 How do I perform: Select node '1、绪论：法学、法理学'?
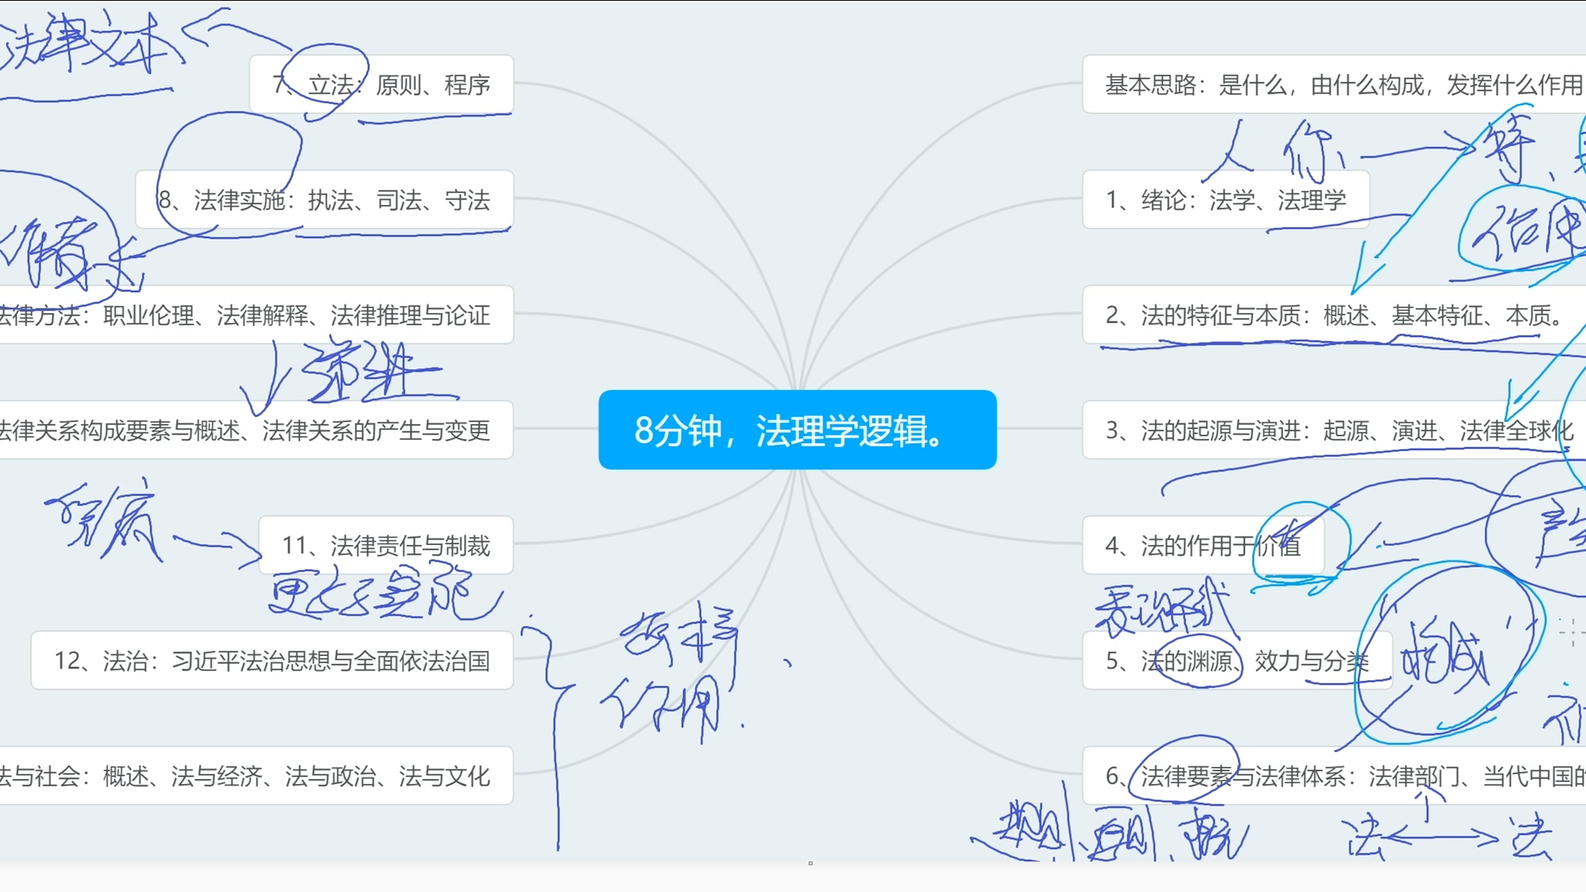1226,200
